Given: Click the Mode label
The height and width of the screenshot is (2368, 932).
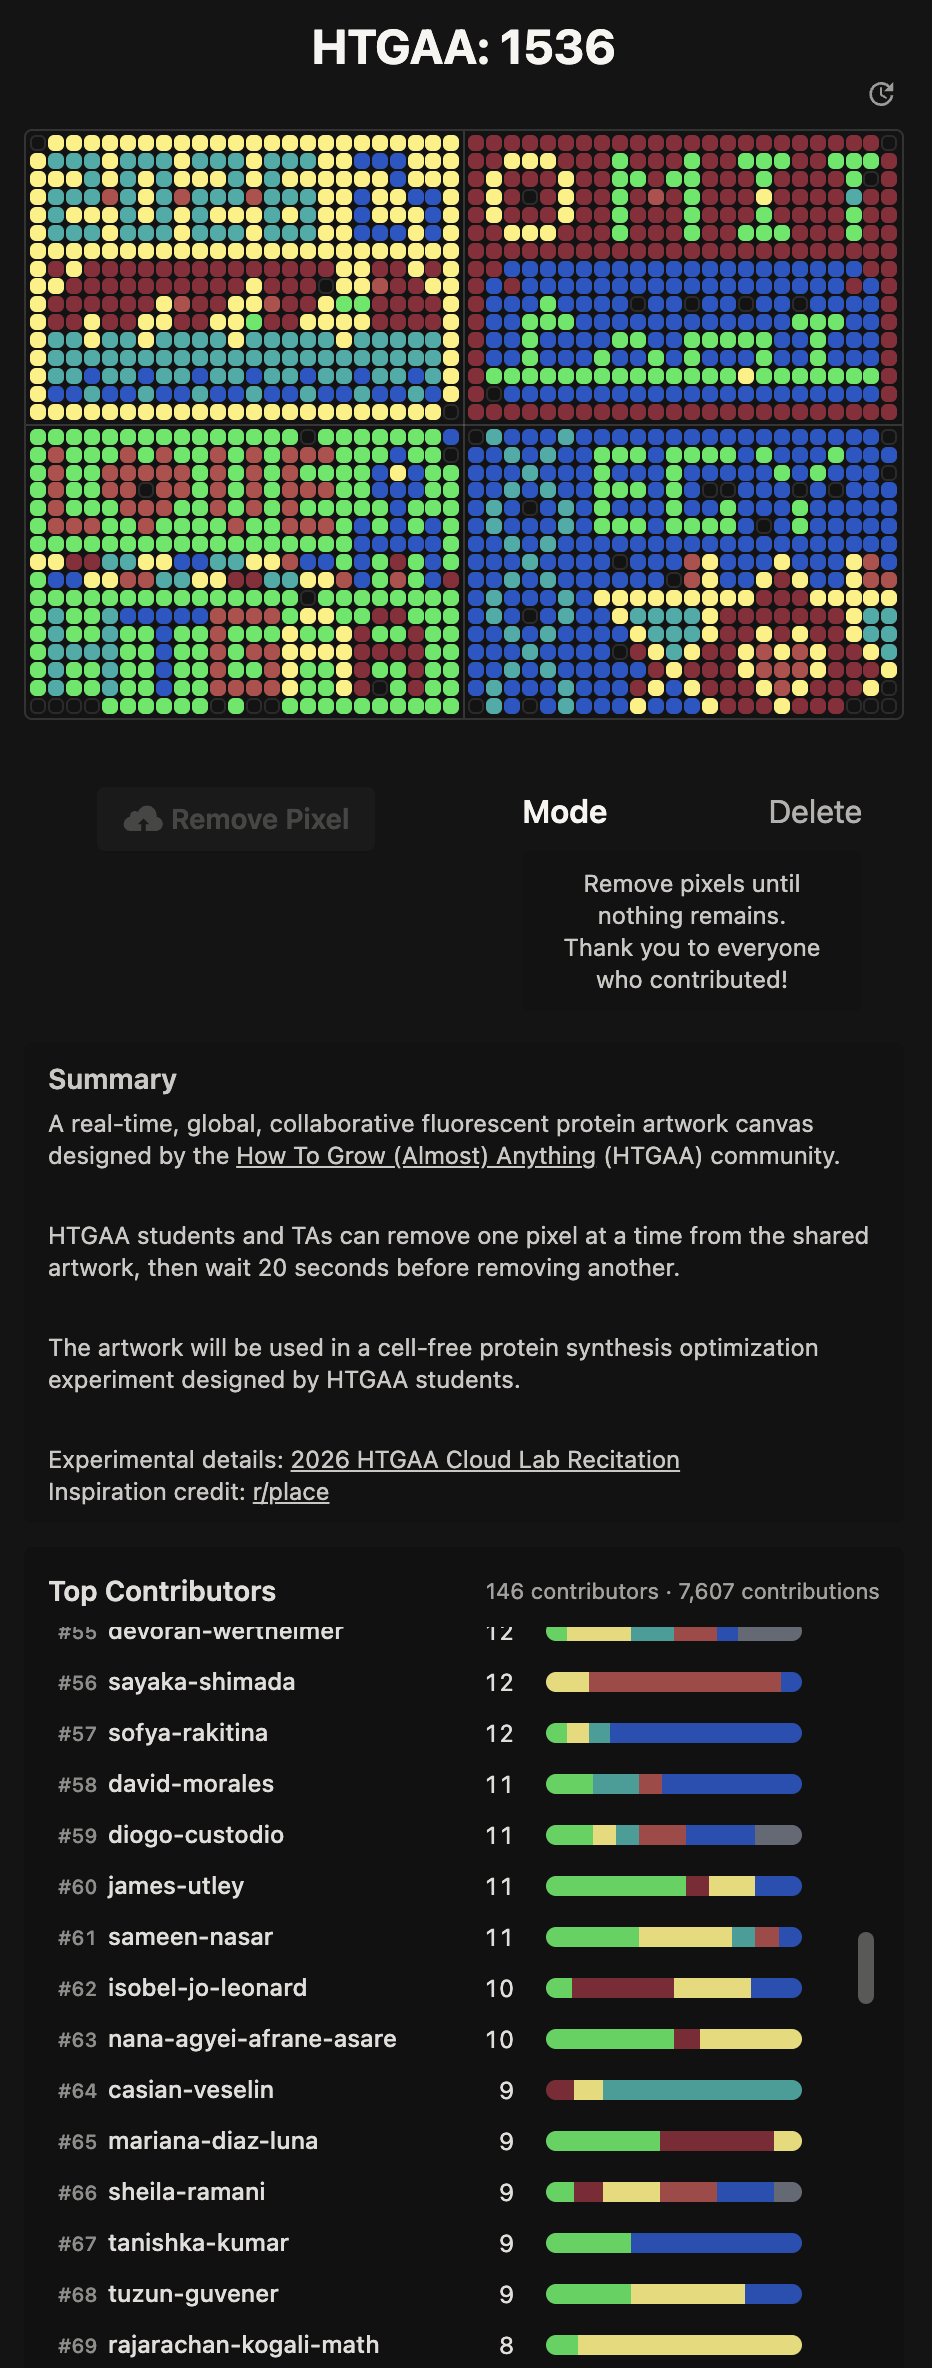Looking at the screenshot, I should 565,812.
